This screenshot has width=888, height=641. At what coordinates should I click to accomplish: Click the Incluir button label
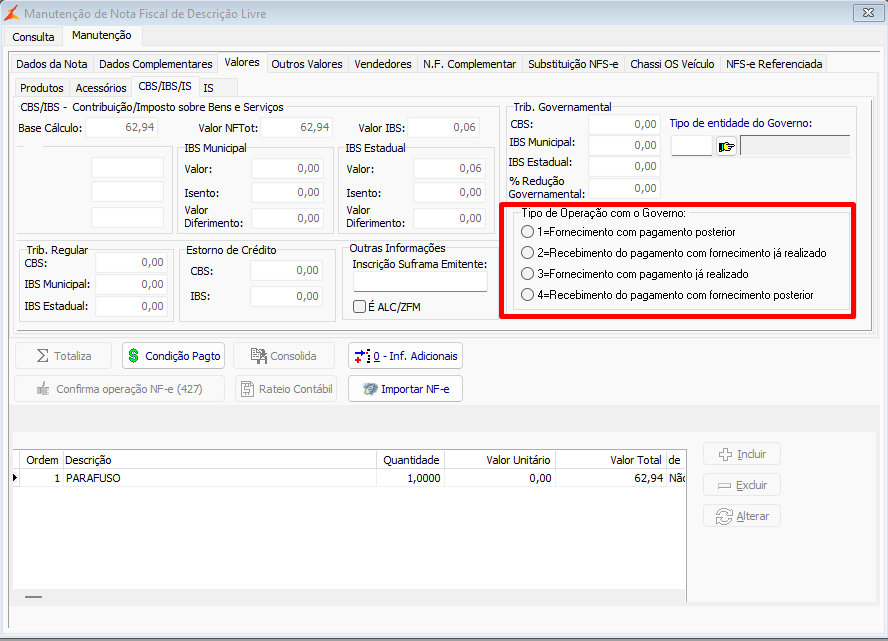click(752, 454)
